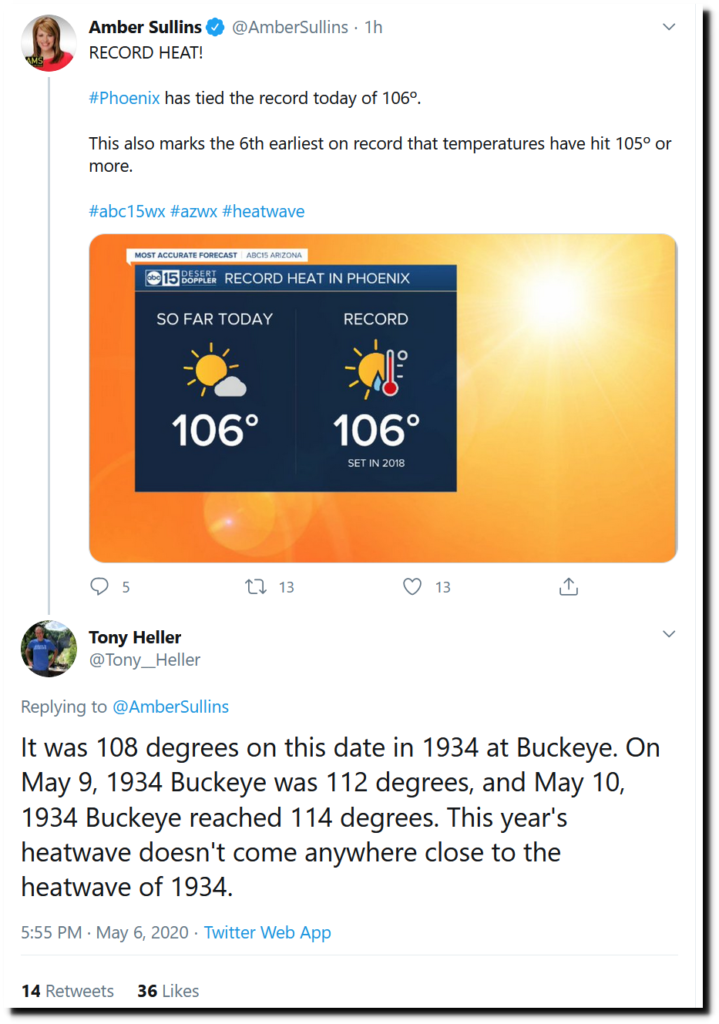Click the retweet arrows icon

[256, 587]
